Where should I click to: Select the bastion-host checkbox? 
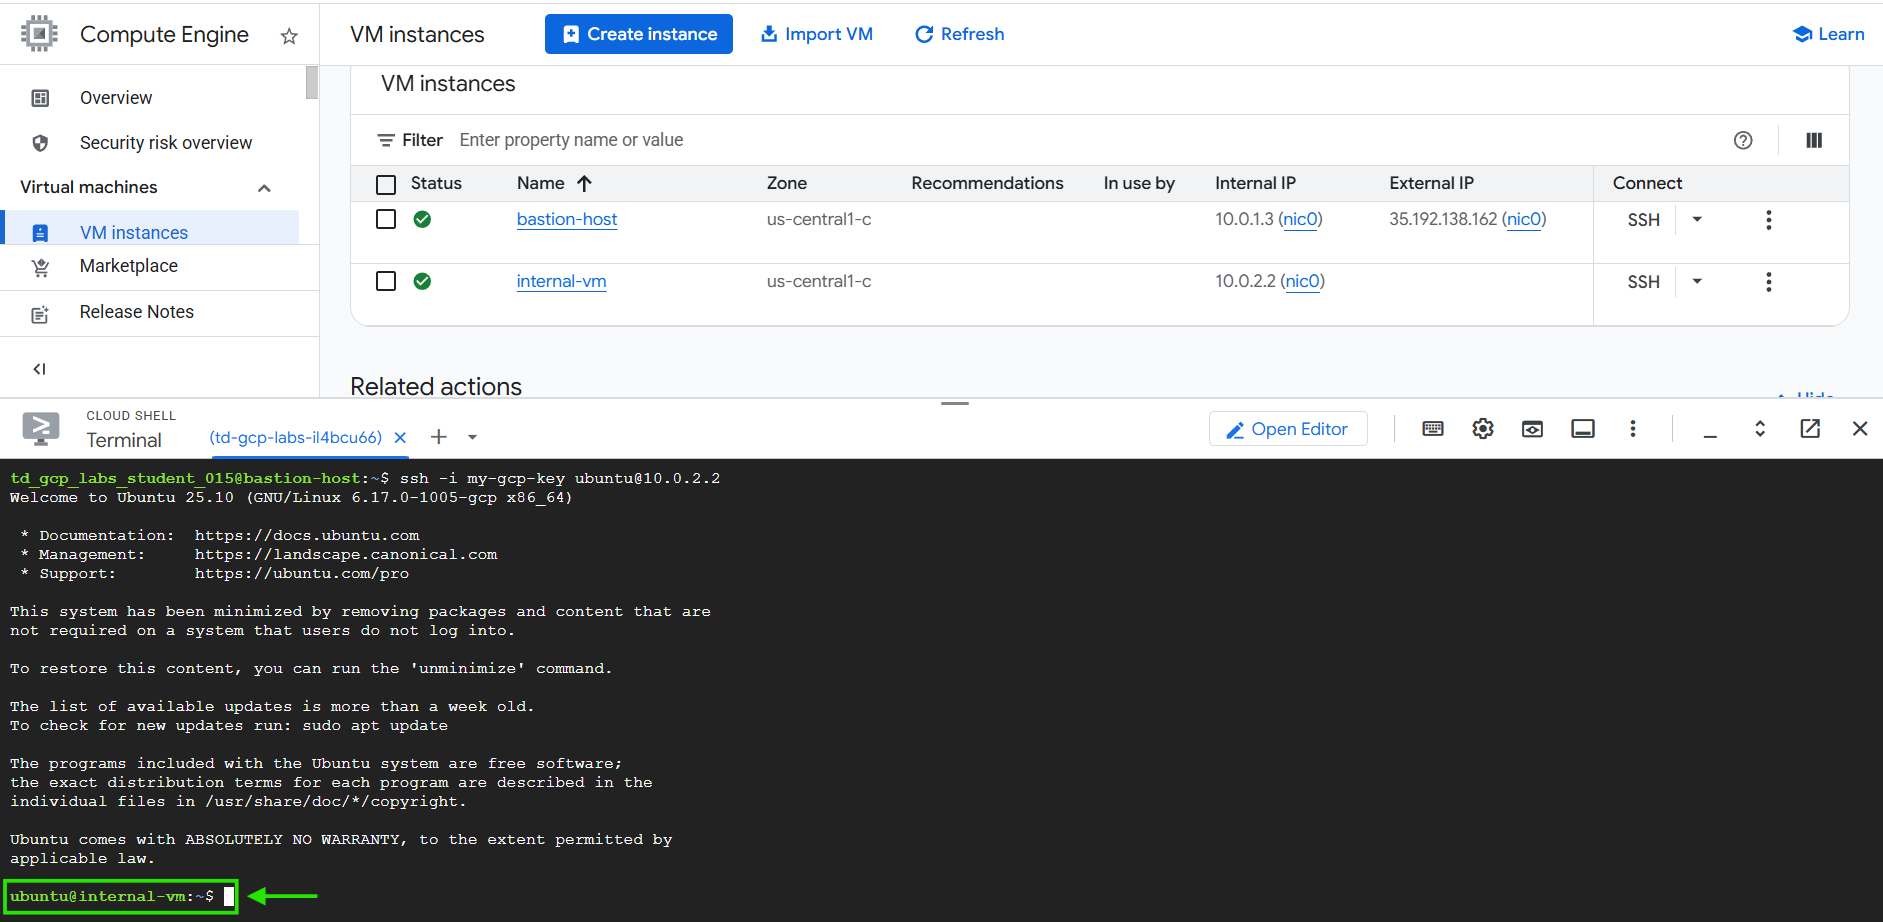pyautogui.click(x=386, y=220)
